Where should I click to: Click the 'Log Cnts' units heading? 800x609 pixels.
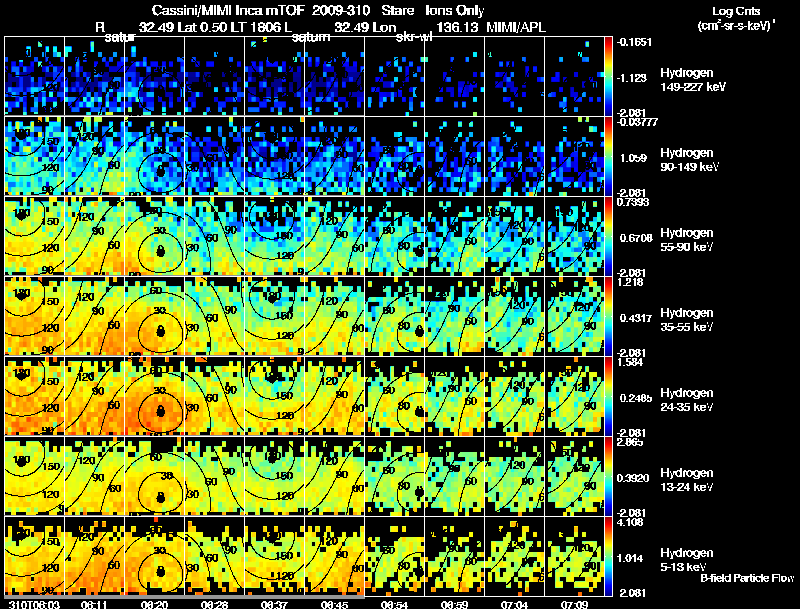point(736,11)
